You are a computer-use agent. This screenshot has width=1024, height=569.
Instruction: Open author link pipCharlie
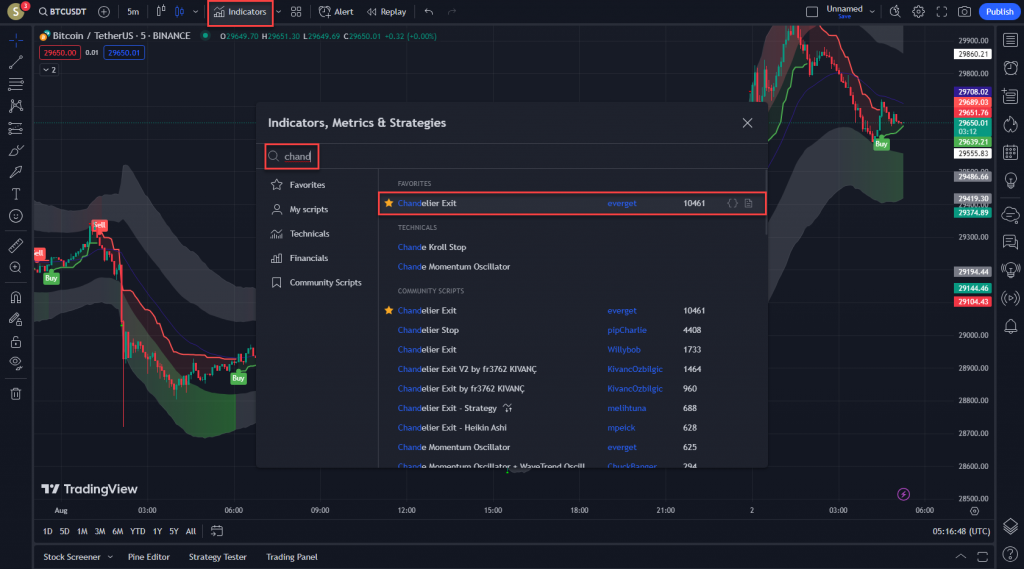[627, 330]
